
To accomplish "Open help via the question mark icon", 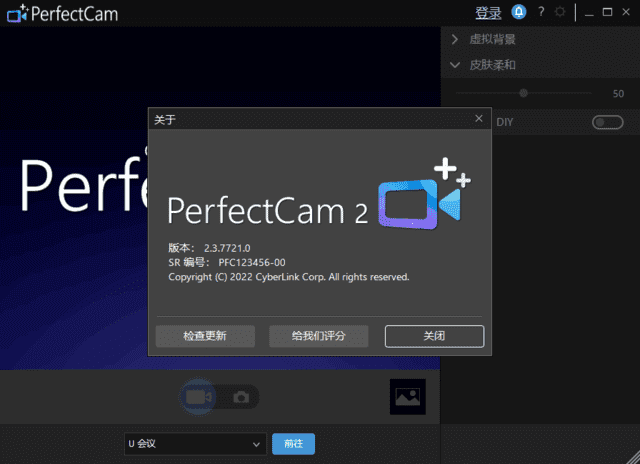I will [541, 12].
